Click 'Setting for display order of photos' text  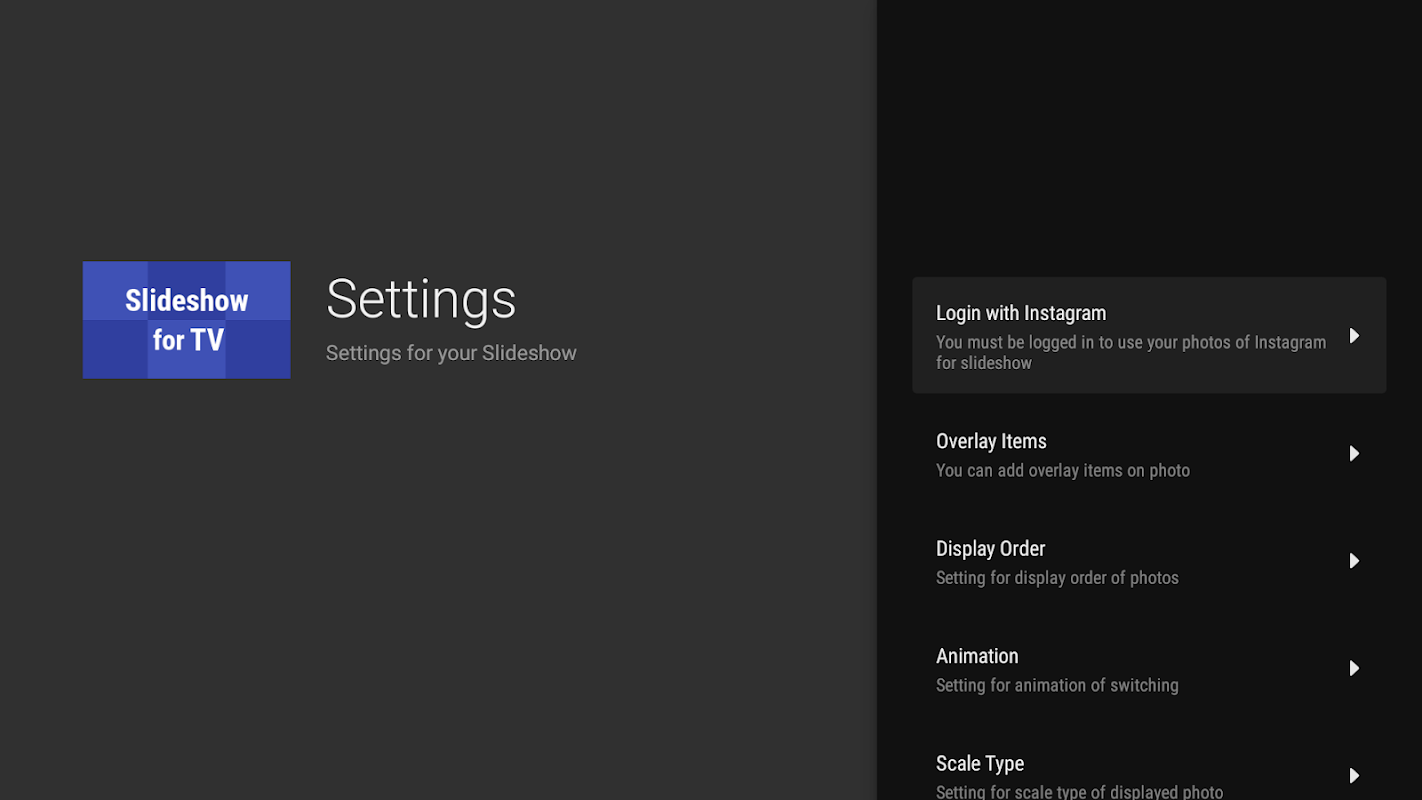pyautogui.click(x=1057, y=578)
